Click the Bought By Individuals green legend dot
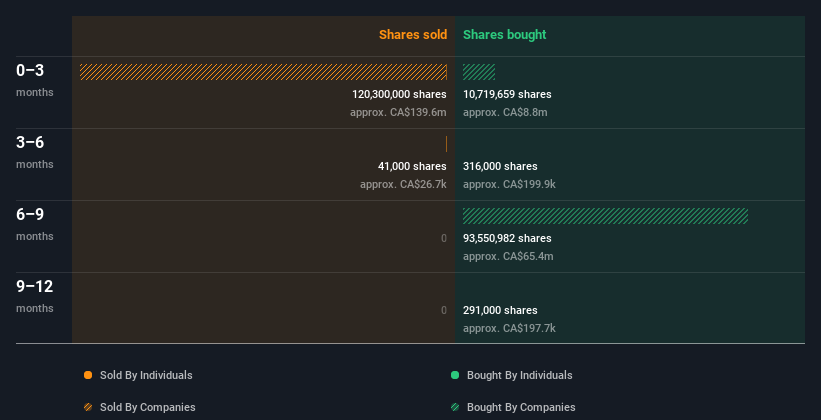 (x=455, y=375)
